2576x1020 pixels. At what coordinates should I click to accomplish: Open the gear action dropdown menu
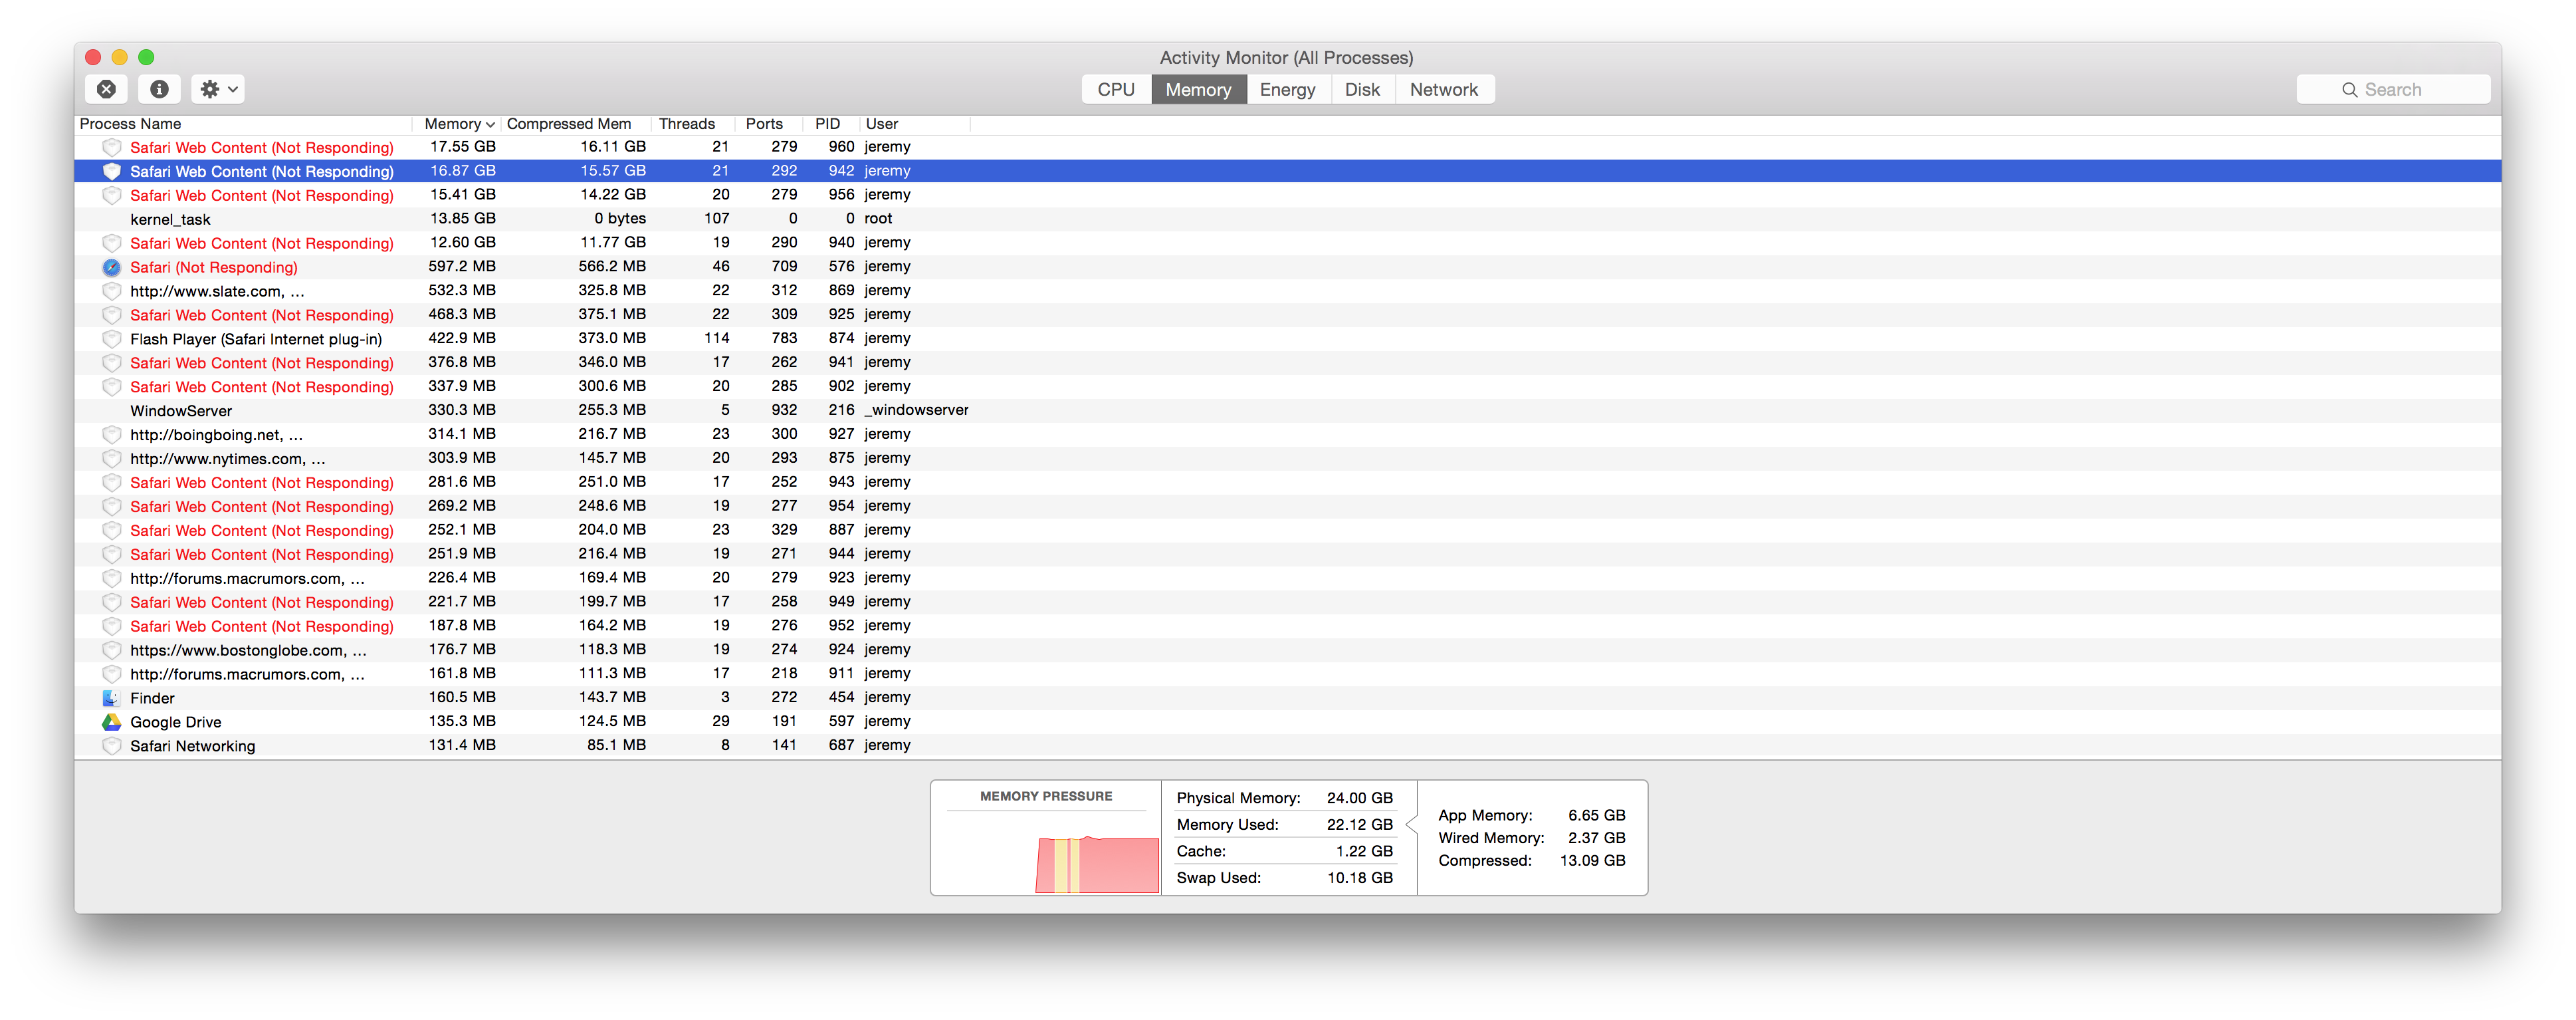pos(218,89)
